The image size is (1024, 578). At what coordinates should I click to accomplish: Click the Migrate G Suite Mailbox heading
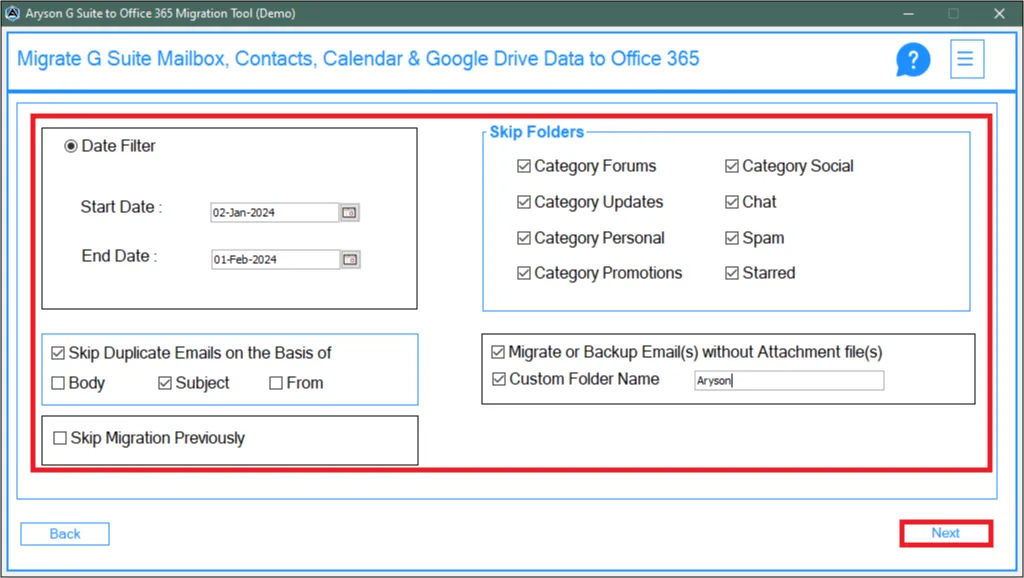358,59
